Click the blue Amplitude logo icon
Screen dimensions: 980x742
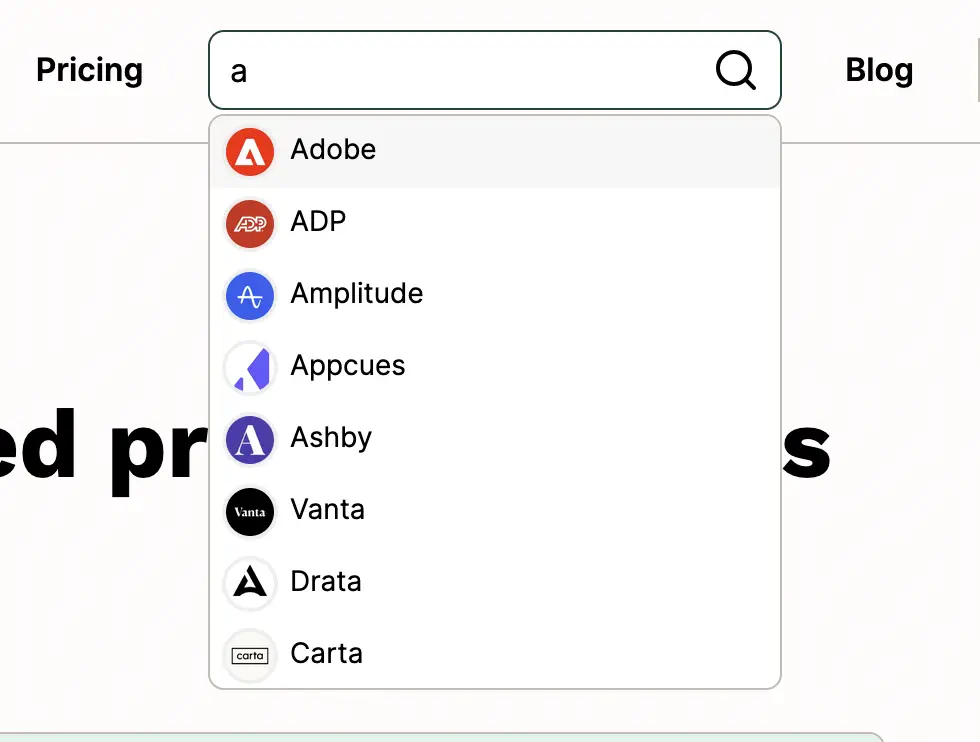(x=250, y=296)
